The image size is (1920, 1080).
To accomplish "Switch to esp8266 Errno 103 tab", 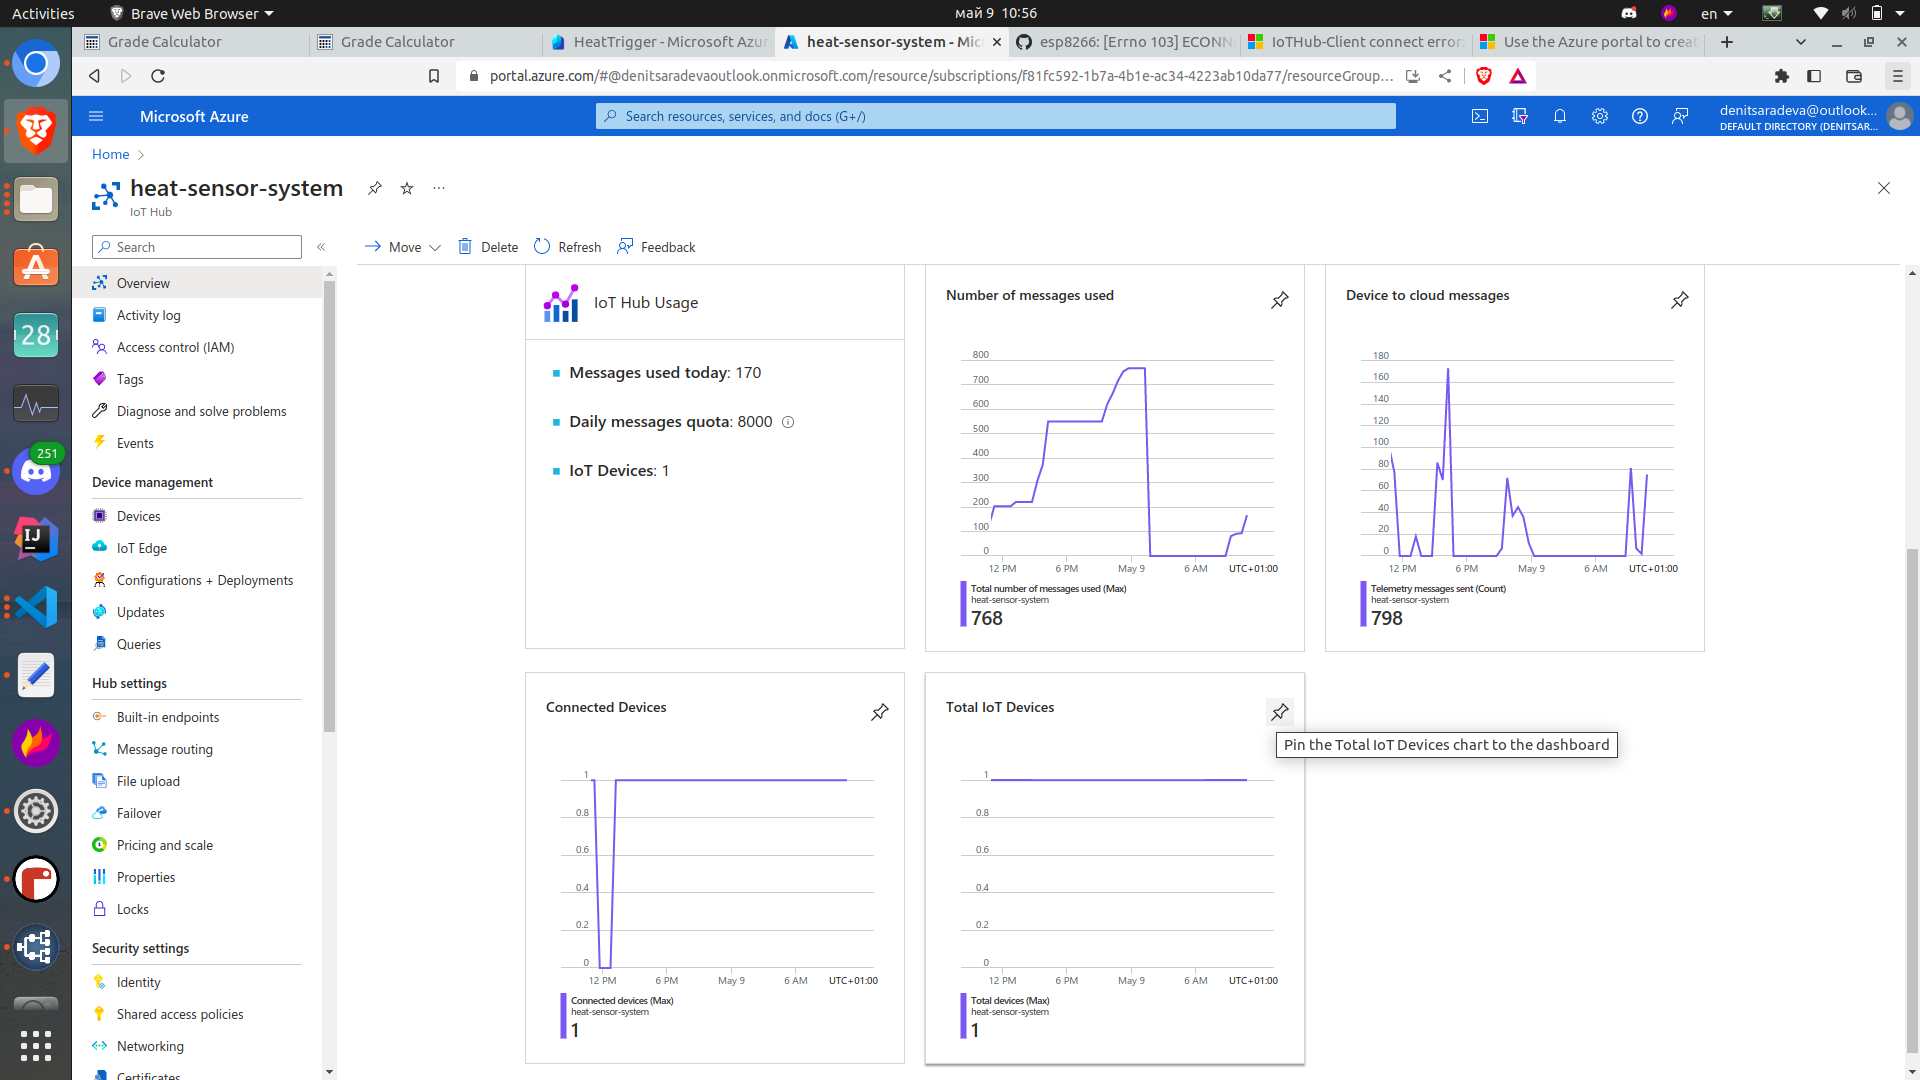I will [1124, 42].
